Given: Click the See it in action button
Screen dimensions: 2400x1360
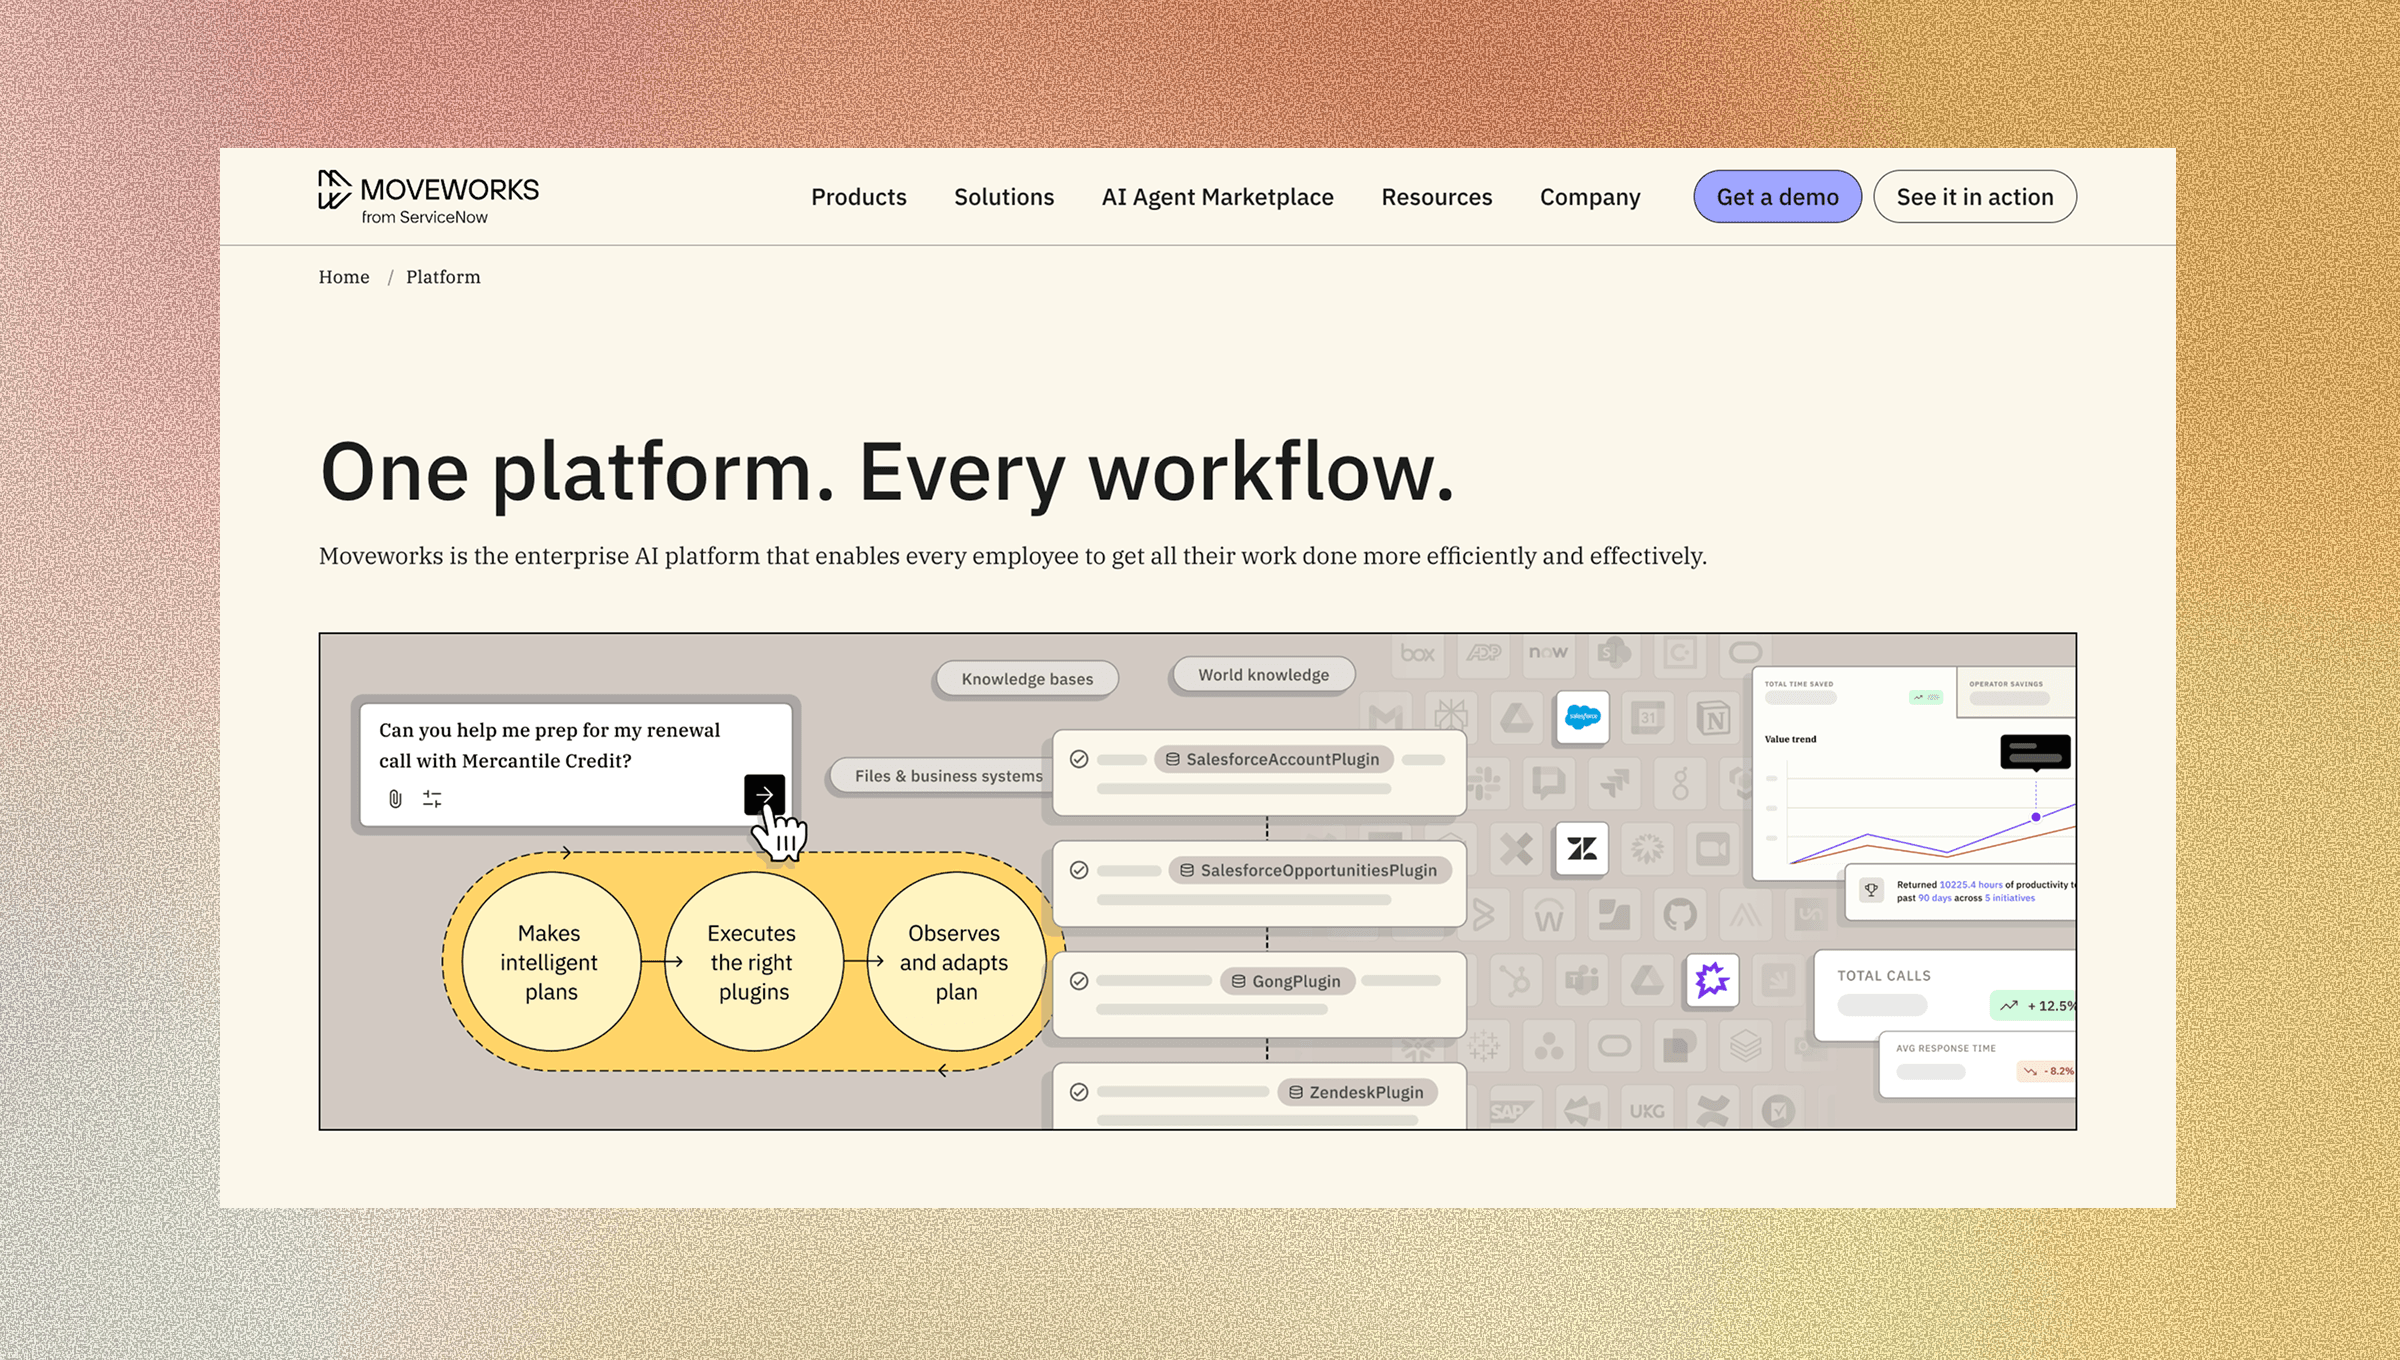Looking at the screenshot, I should [x=1975, y=197].
